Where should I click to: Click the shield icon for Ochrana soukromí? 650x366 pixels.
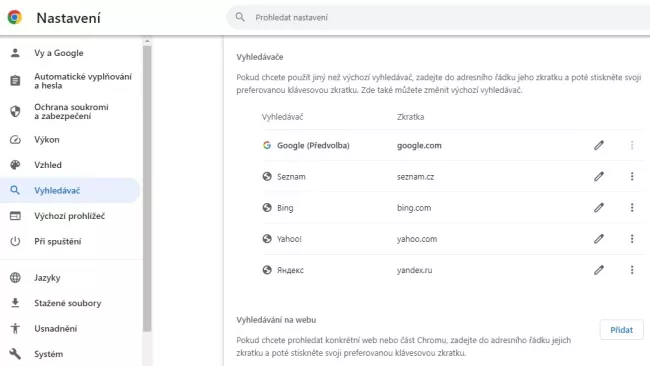pyautogui.click(x=15, y=111)
